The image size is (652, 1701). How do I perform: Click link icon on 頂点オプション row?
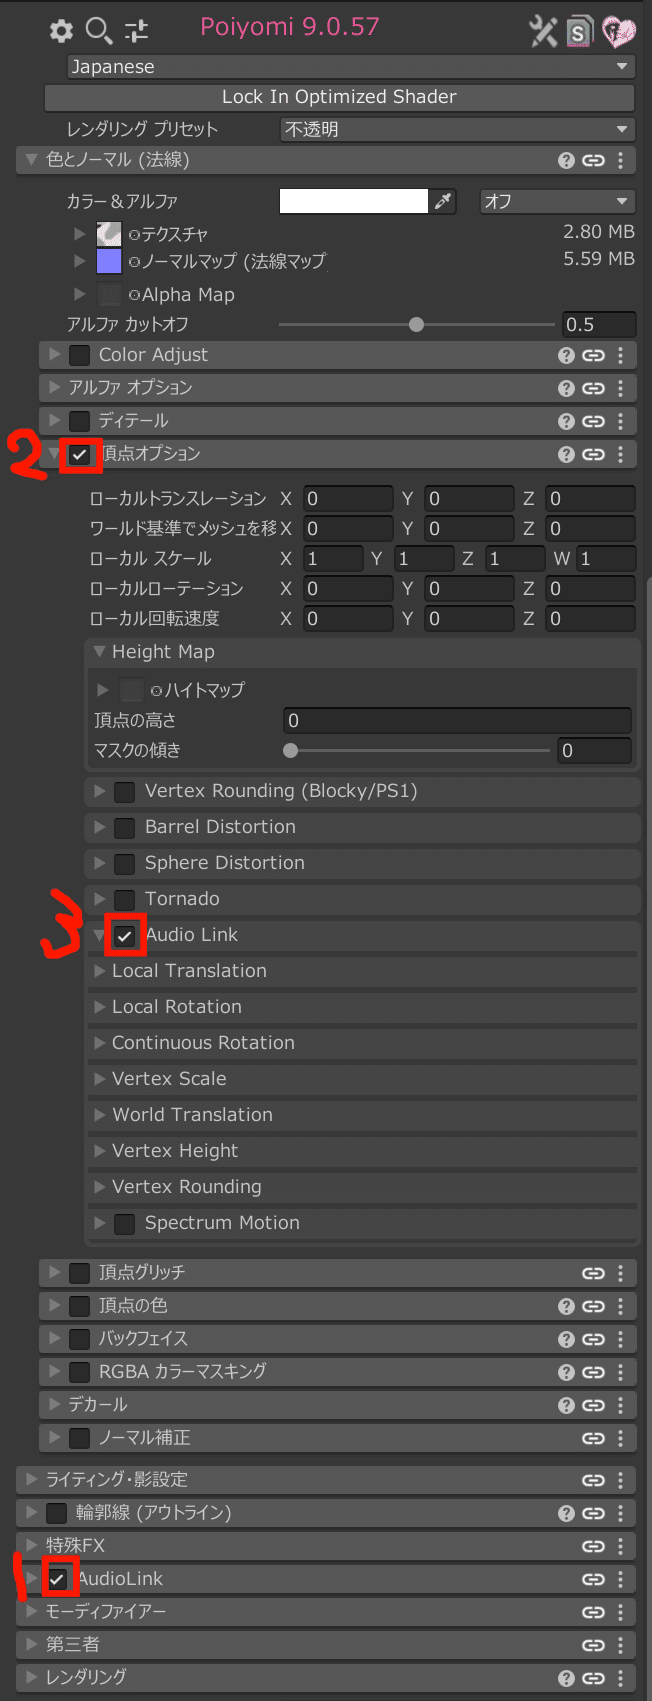pos(594,454)
